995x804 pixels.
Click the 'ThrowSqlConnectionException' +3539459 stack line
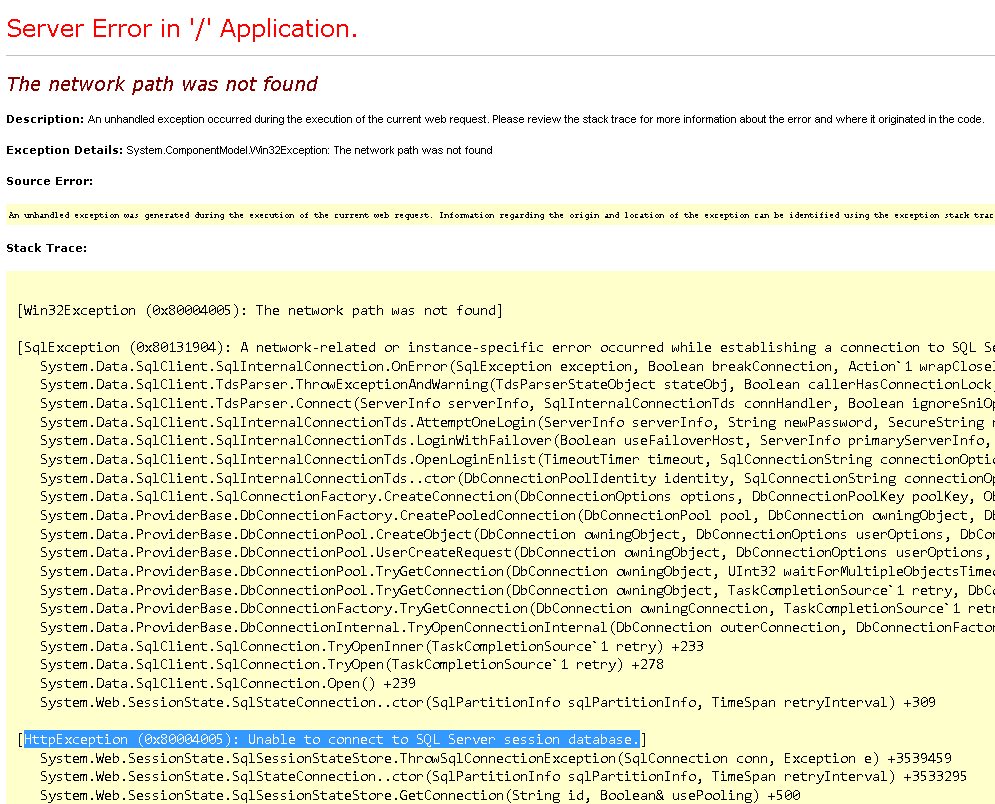[495, 758]
